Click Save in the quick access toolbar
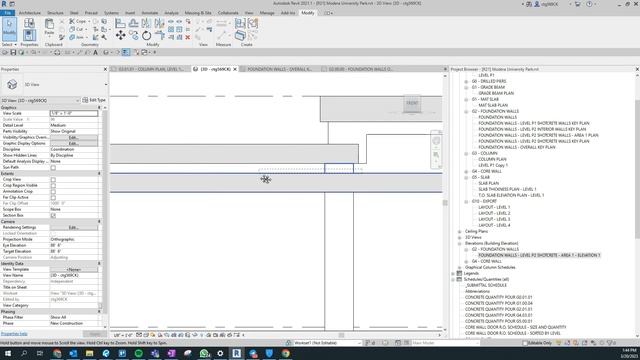This screenshot has width=640, height=360. pos(13,52)
